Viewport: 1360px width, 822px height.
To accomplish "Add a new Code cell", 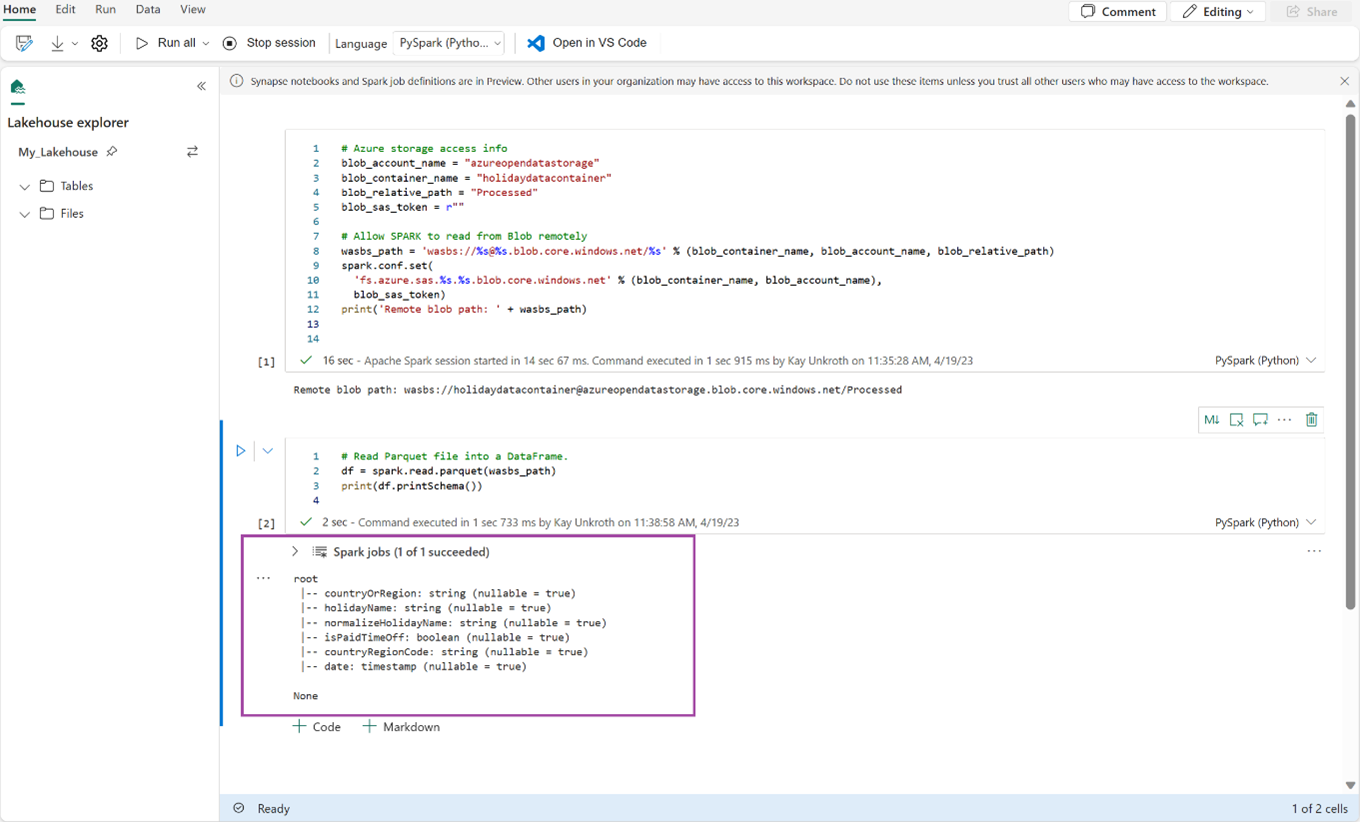I will [x=316, y=727].
